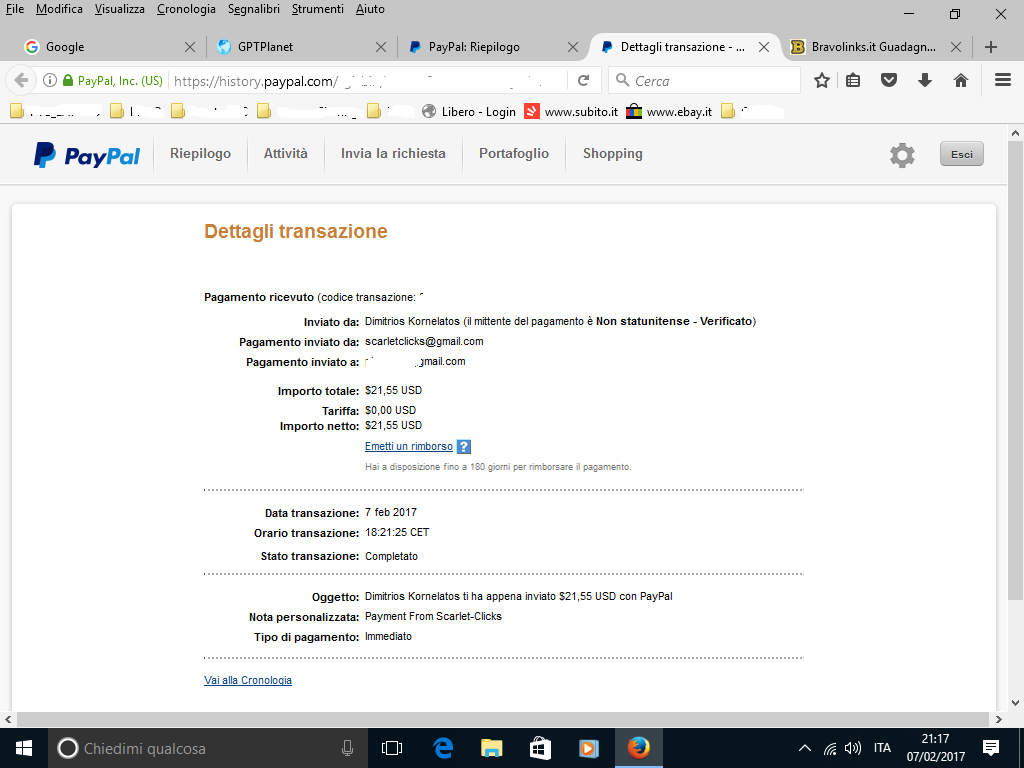The height and width of the screenshot is (768, 1024).
Task: Open the Libero - Login bookmark
Action: click(x=470, y=112)
